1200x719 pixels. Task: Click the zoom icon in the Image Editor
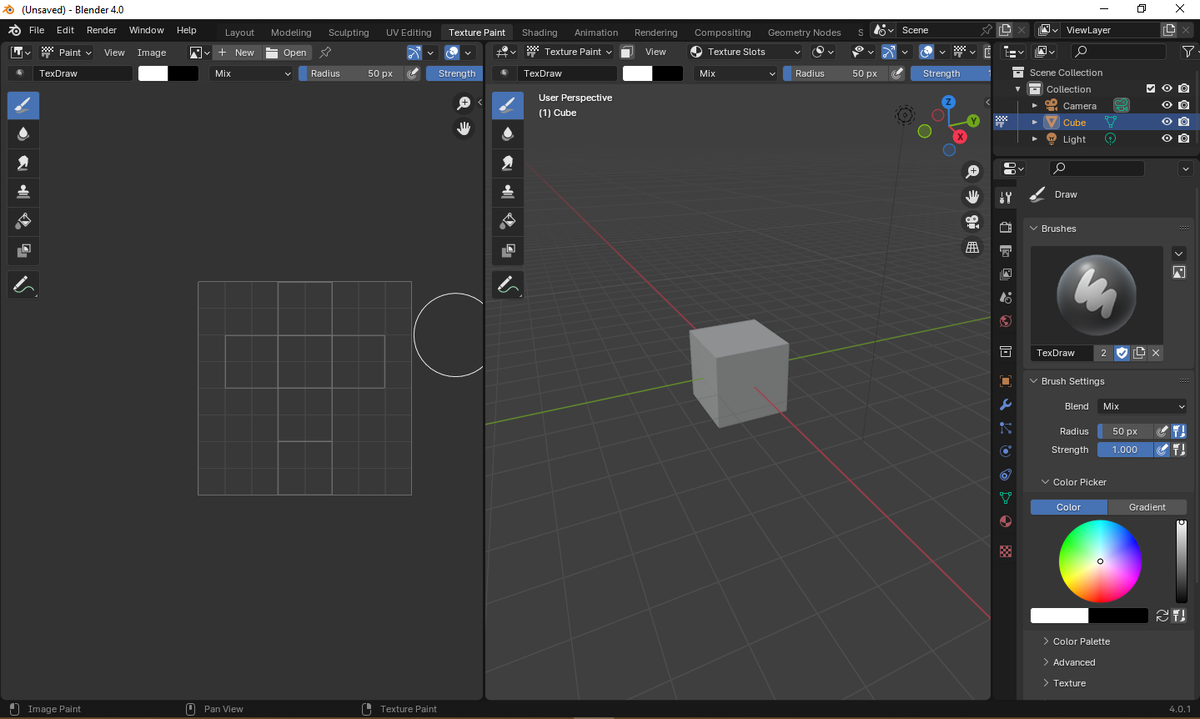pos(464,103)
